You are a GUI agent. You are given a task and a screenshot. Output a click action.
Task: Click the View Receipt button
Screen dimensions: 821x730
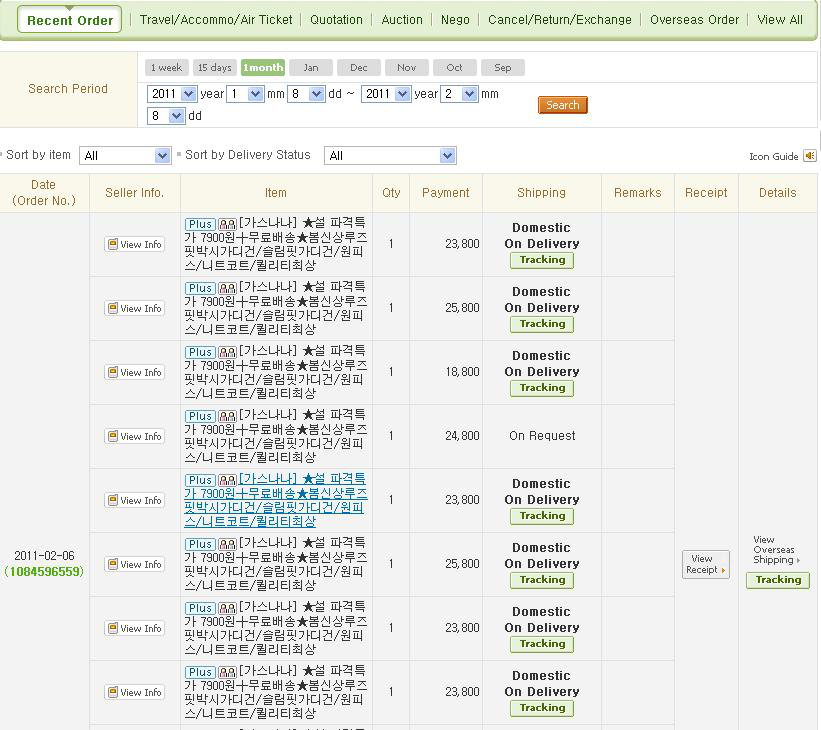tap(705, 564)
